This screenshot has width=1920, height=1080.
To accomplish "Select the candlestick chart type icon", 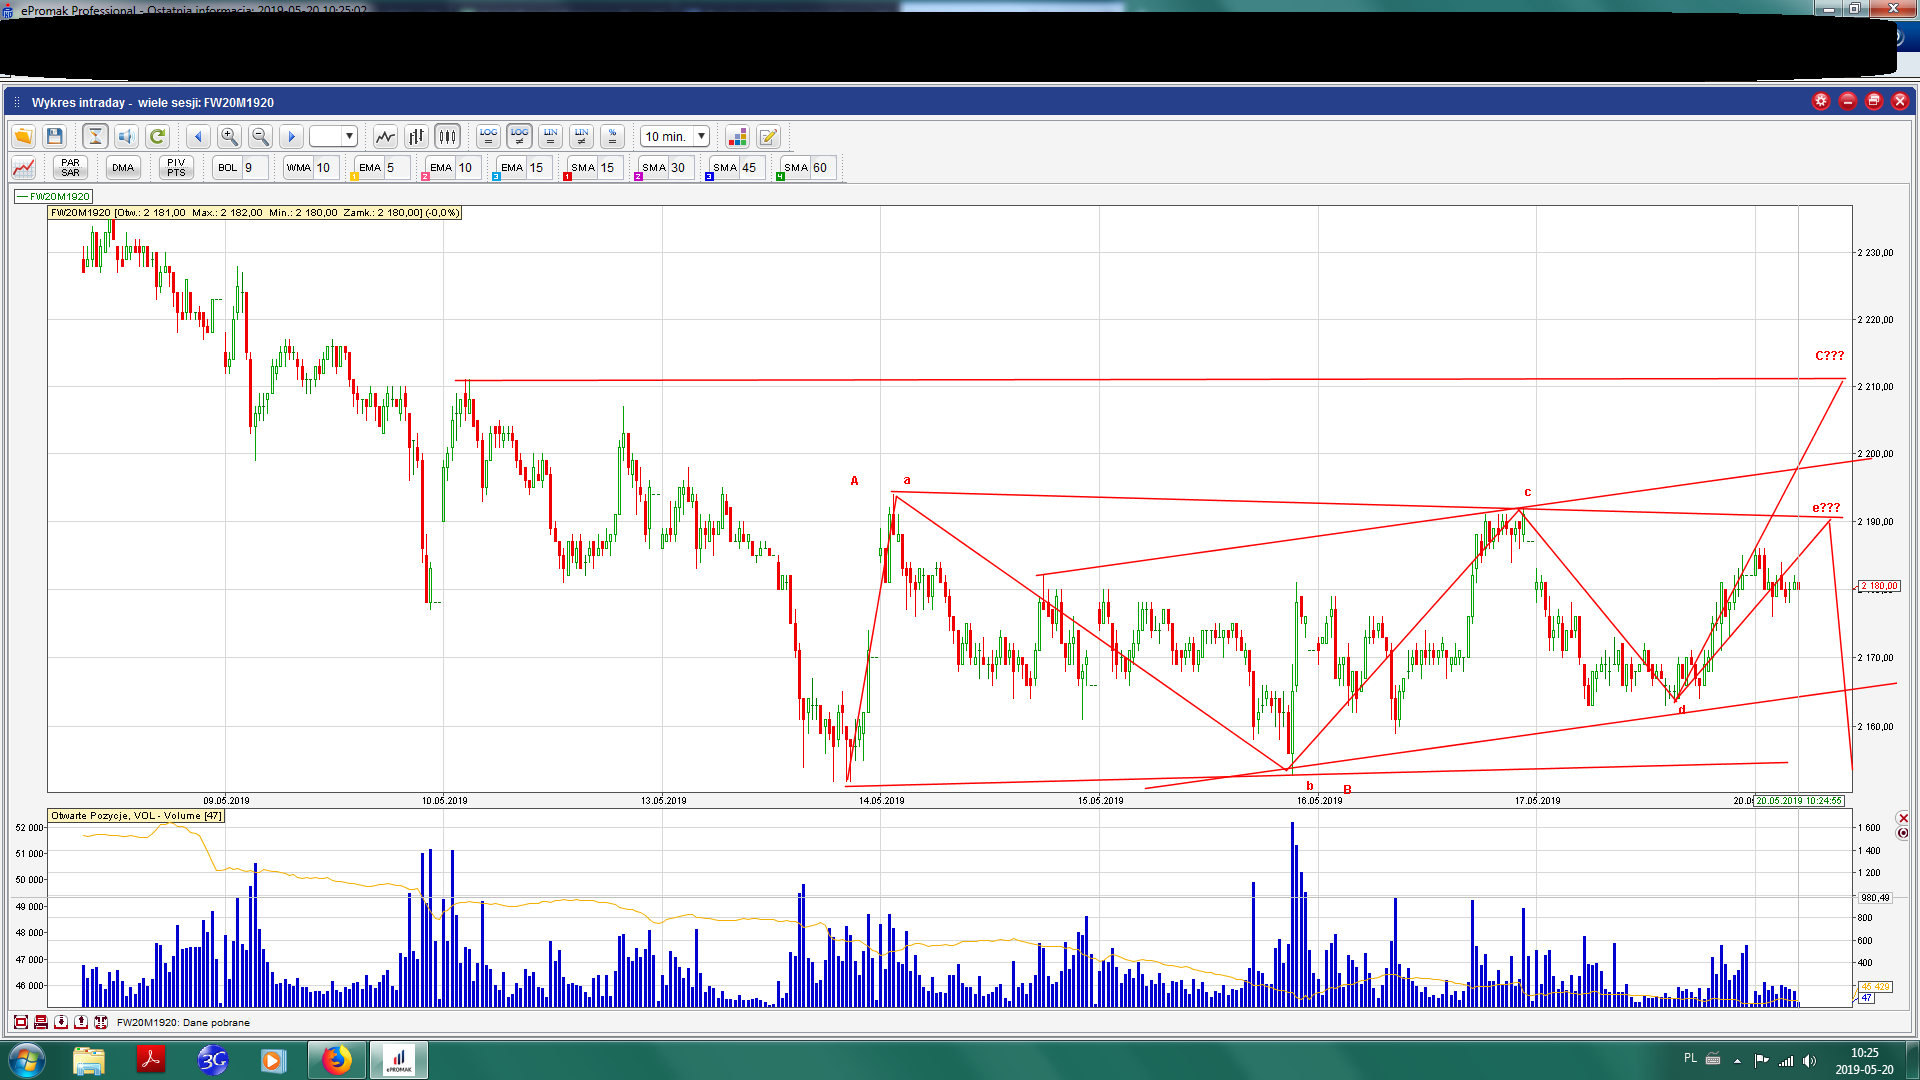I will click(447, 136).
